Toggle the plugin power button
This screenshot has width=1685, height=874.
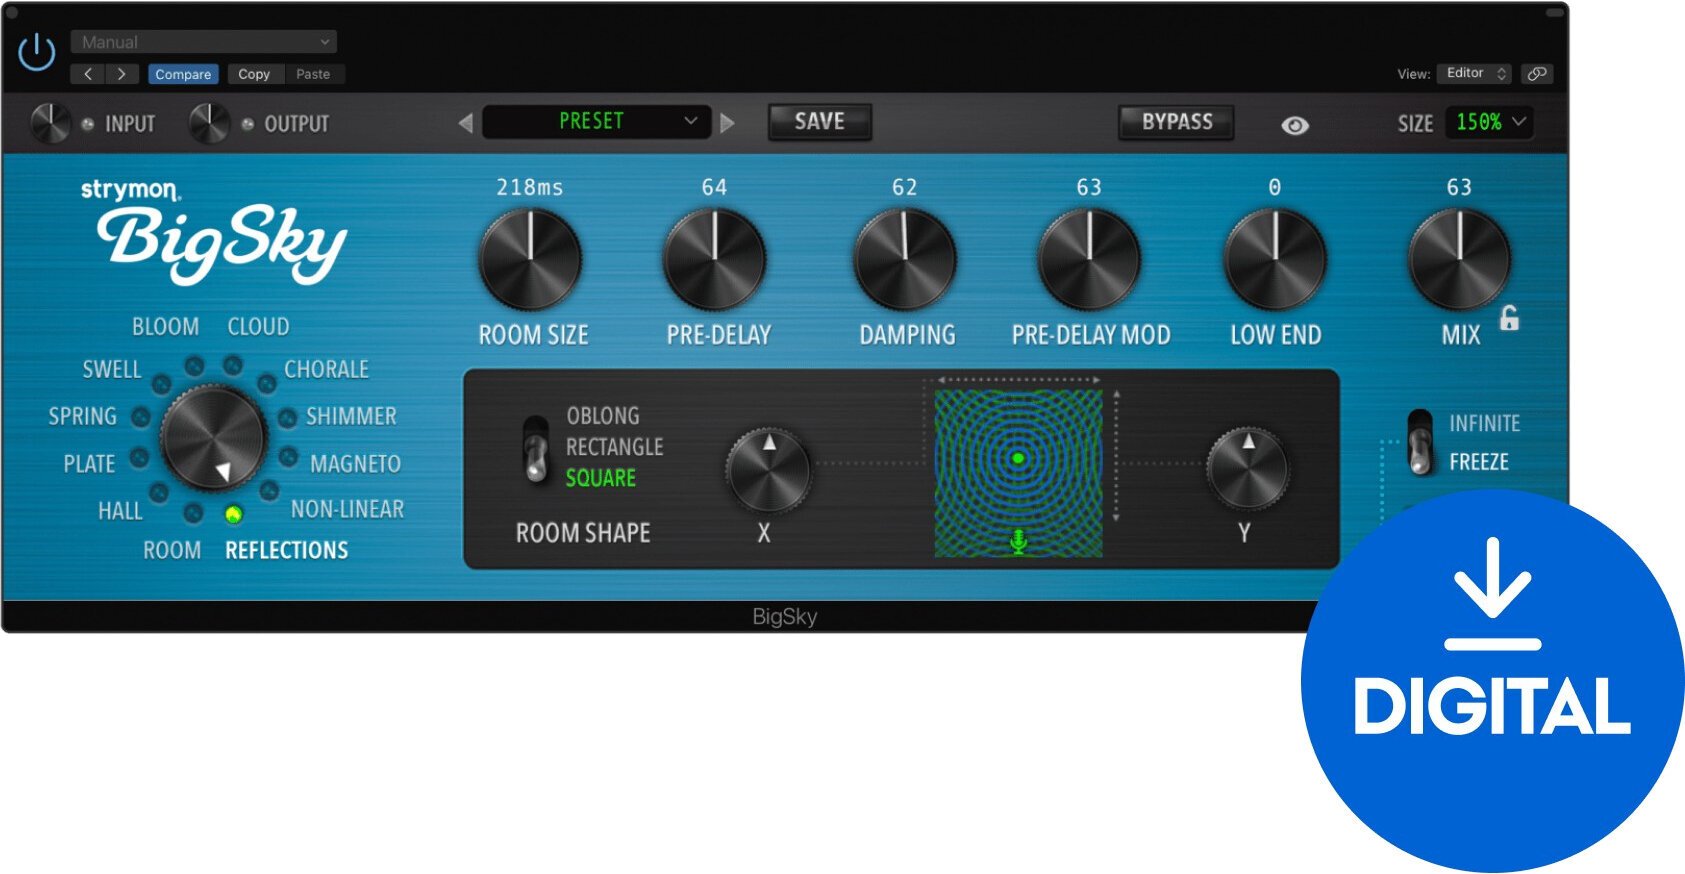[37, 52]
